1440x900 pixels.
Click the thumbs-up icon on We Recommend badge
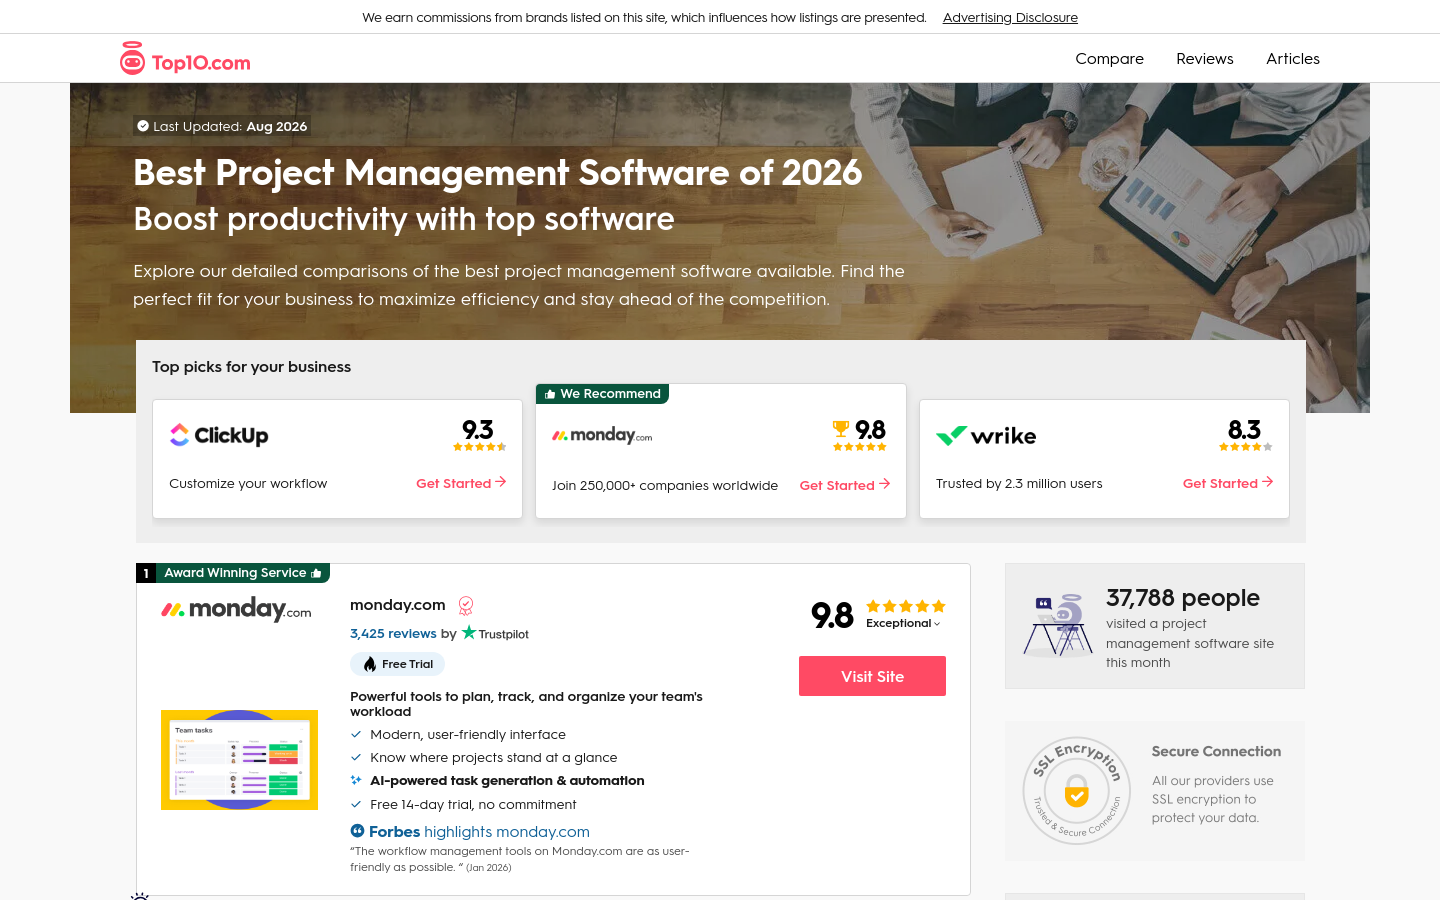550,394
